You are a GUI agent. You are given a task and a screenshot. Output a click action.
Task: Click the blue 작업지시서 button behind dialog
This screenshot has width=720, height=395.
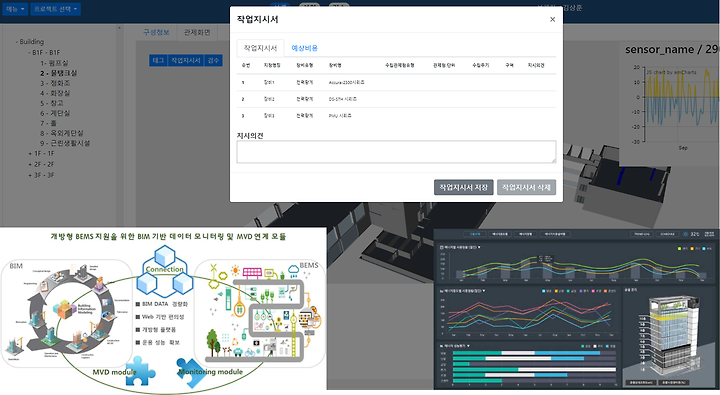(x=186, y=60)
